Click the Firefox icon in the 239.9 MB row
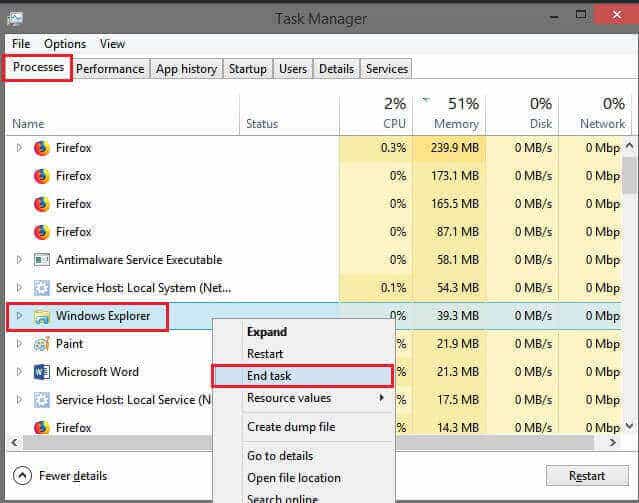Screen dimensions: 639x503 pos(42,148)
